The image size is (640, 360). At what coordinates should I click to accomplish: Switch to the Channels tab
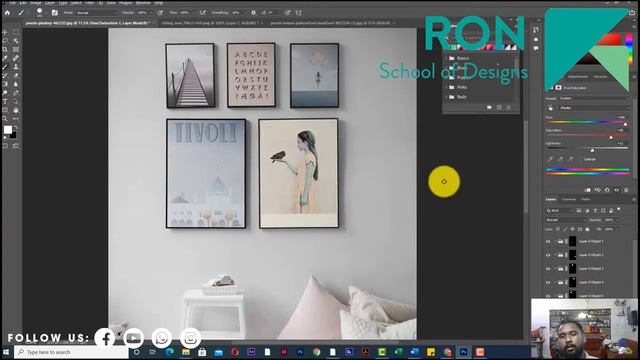(569, 200)
